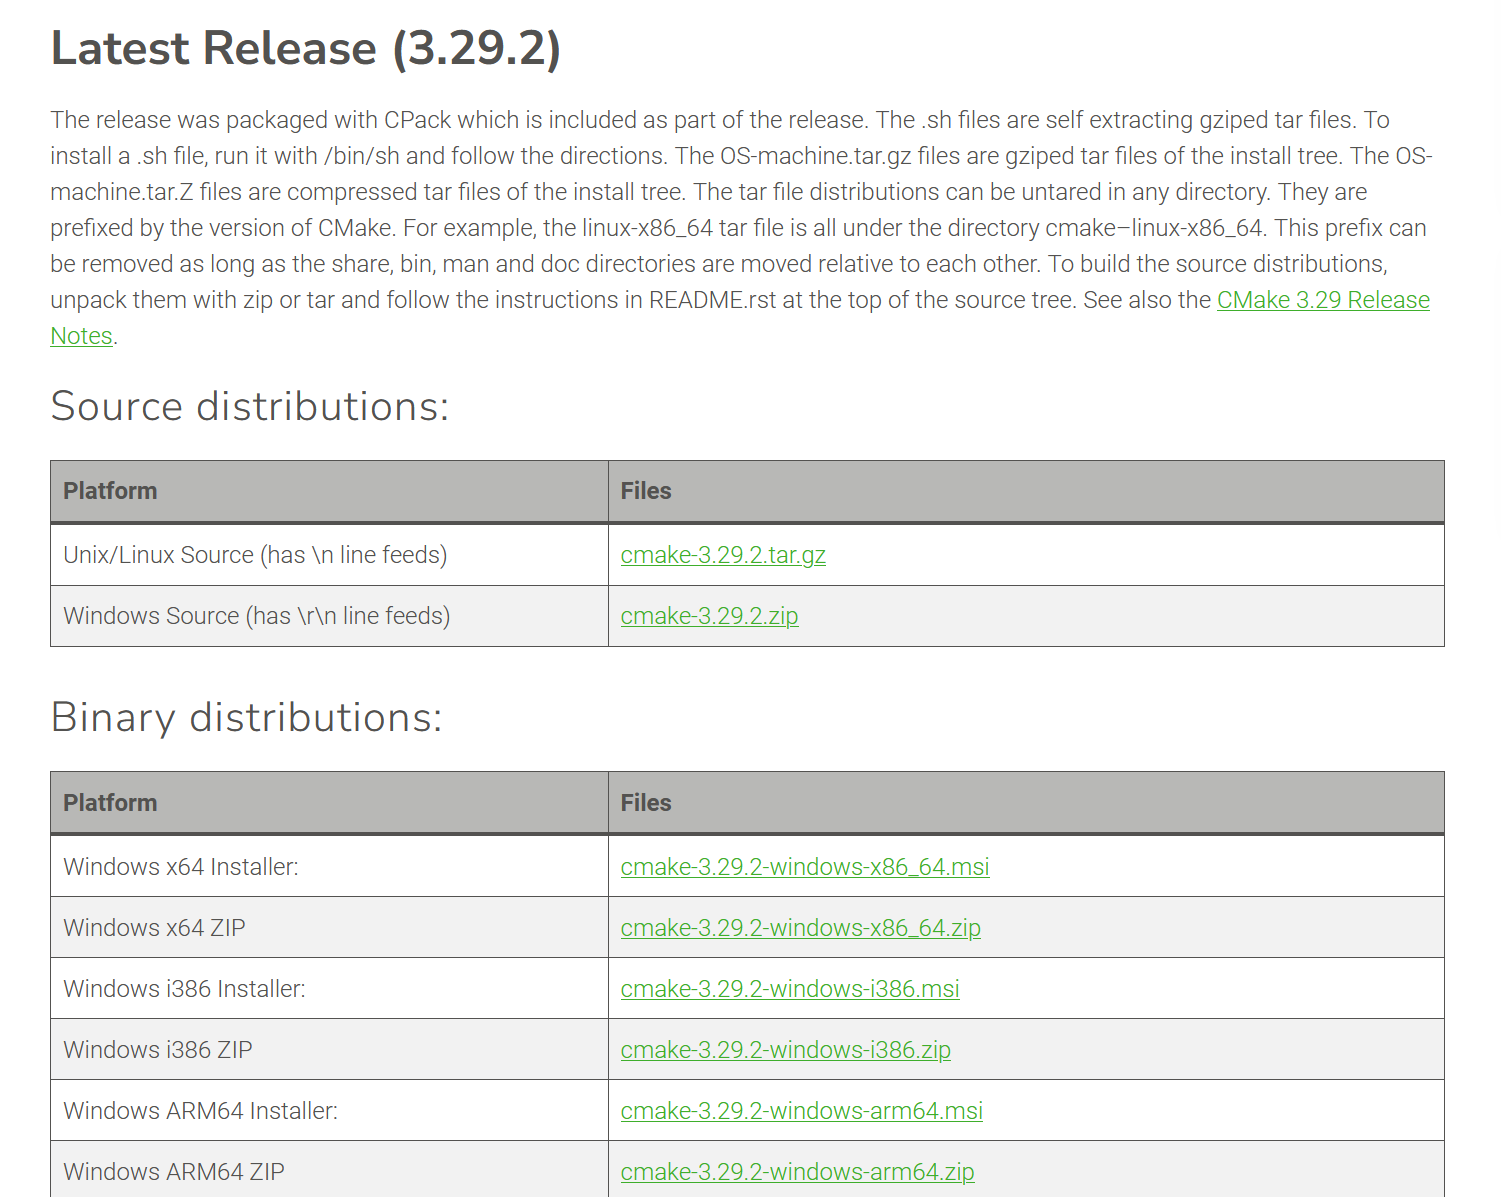Click the 'Binary distributions:' heading
Viewport: 1501px width, 1197px height.
(247, 717)
